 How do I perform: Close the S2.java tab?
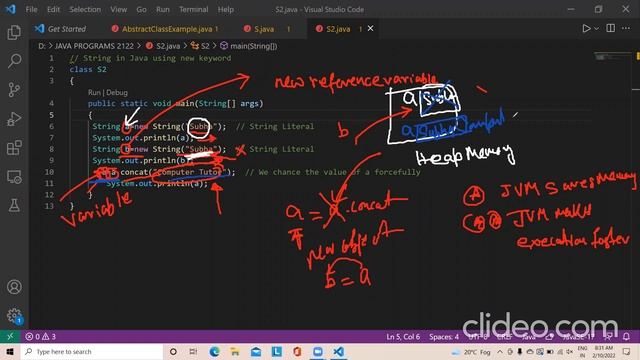point(370,29)
